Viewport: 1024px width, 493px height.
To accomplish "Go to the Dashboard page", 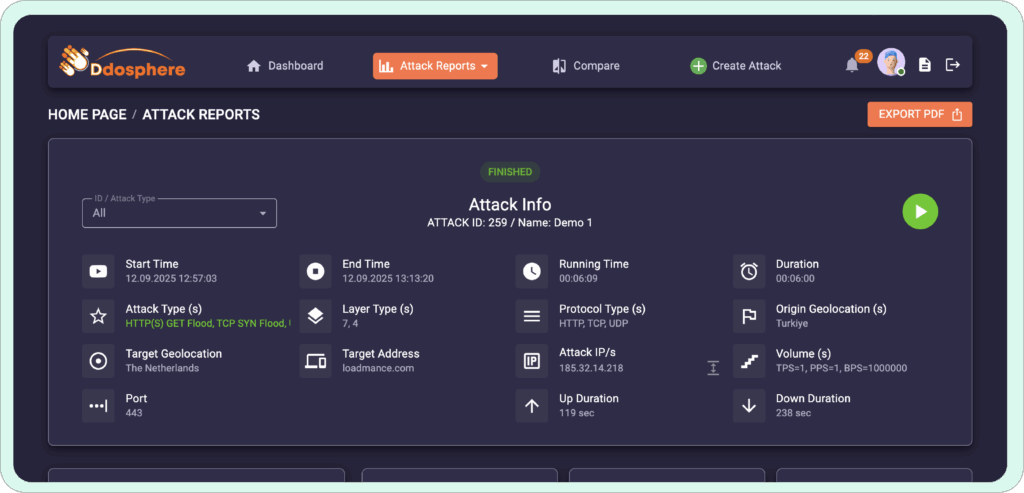I will point(285,66).
